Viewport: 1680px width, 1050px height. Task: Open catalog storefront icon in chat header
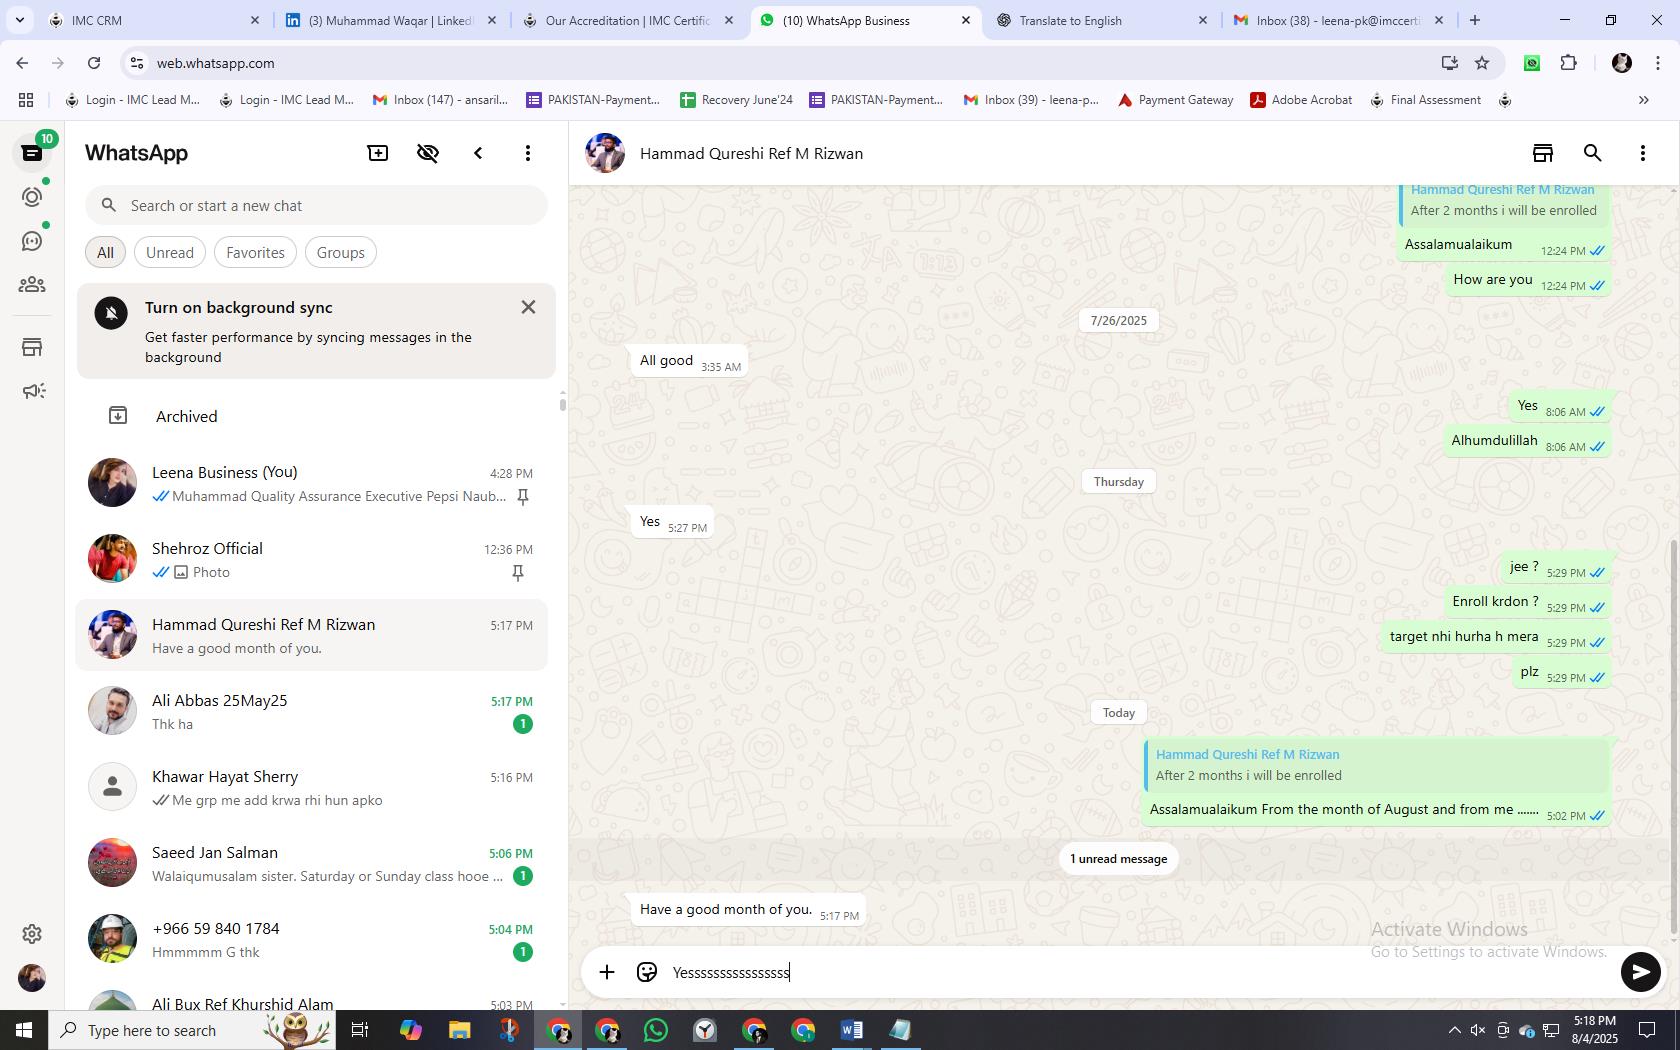click(x=1543, y=153)
